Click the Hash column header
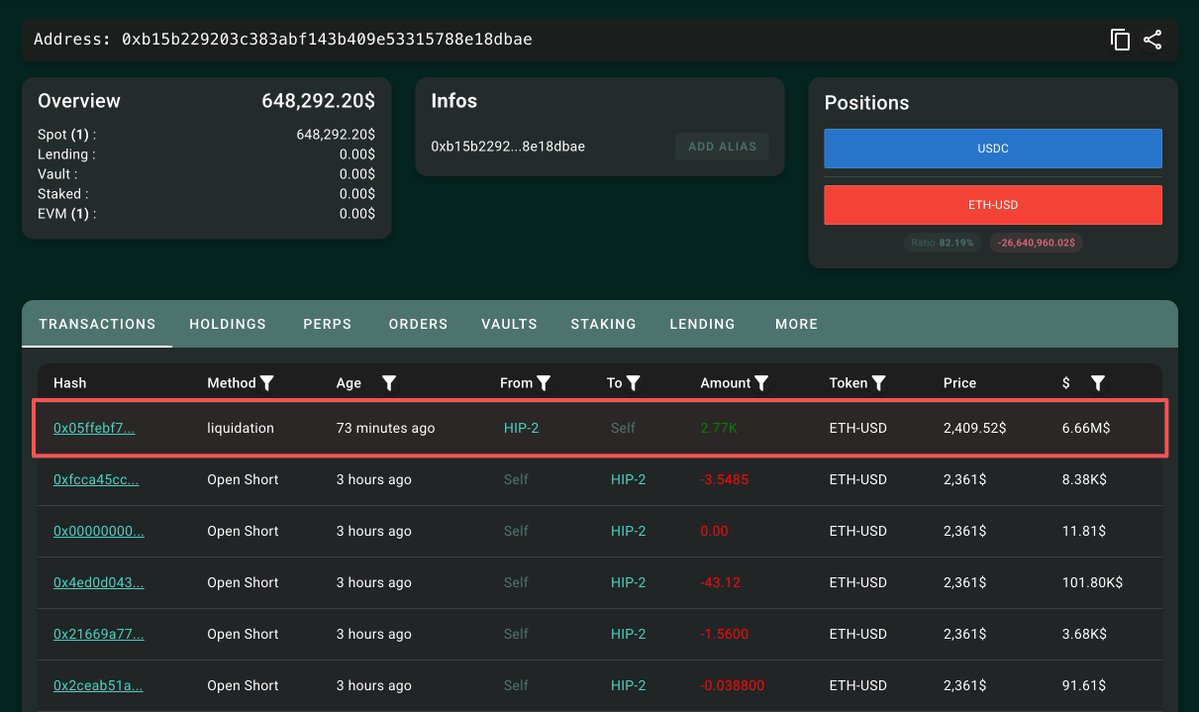Image resolution: width=1199 pixels, height=712 pixels. [70, 383]
